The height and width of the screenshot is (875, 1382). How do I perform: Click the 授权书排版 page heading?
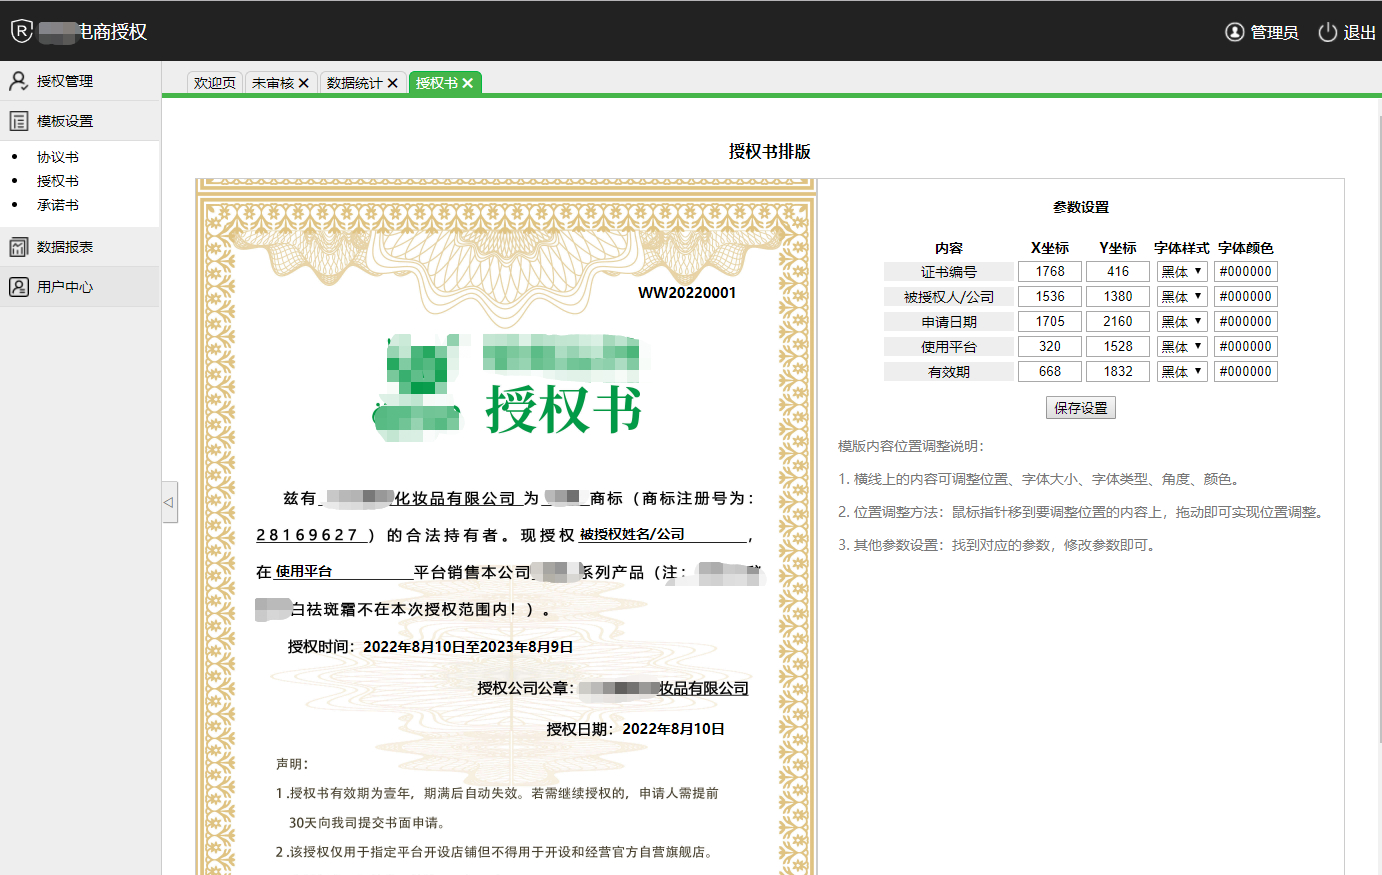[x=770, y=152]
